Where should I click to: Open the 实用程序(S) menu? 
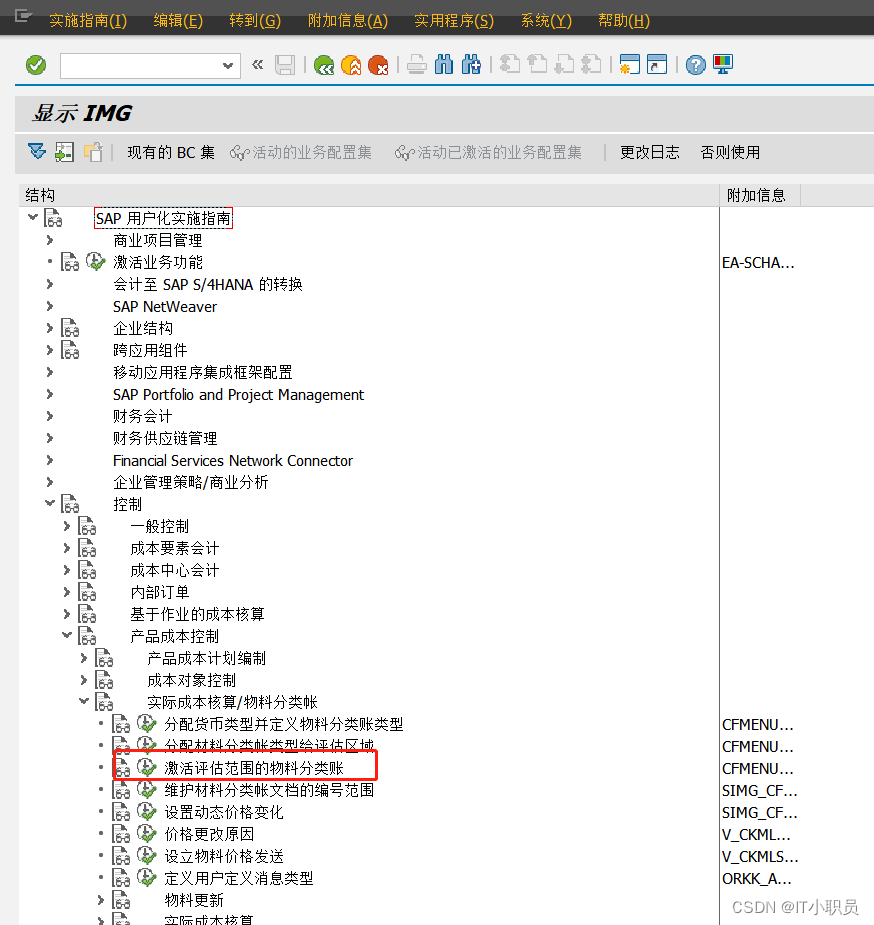pos(454,21)
